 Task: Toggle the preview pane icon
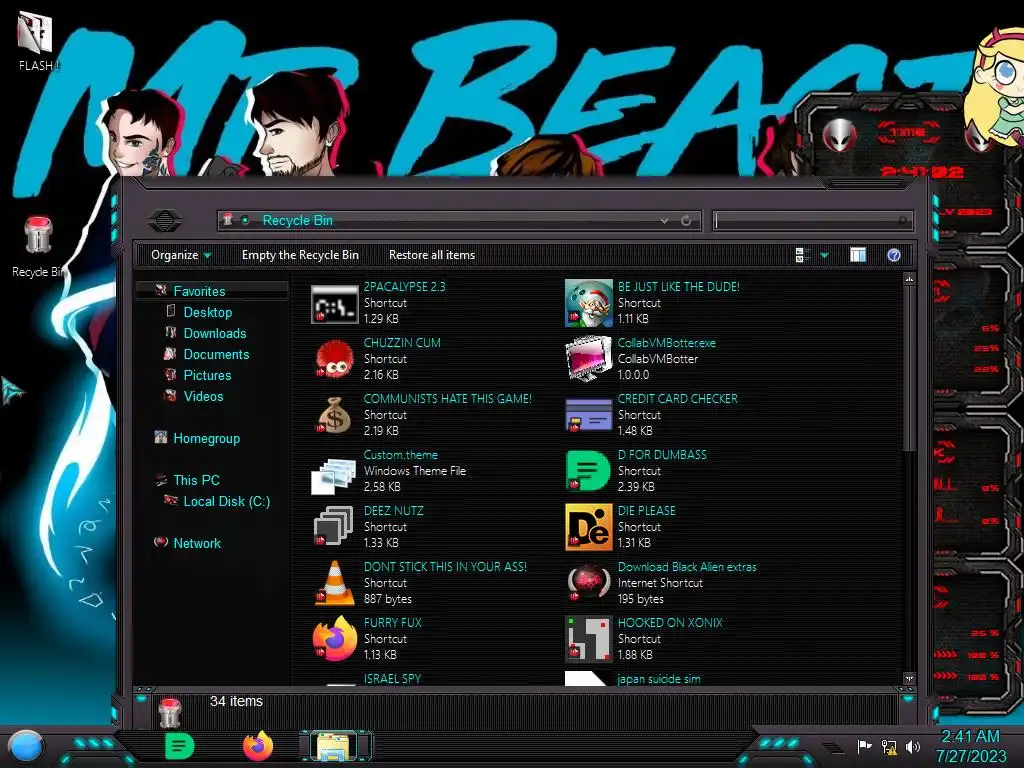point(857,255)
